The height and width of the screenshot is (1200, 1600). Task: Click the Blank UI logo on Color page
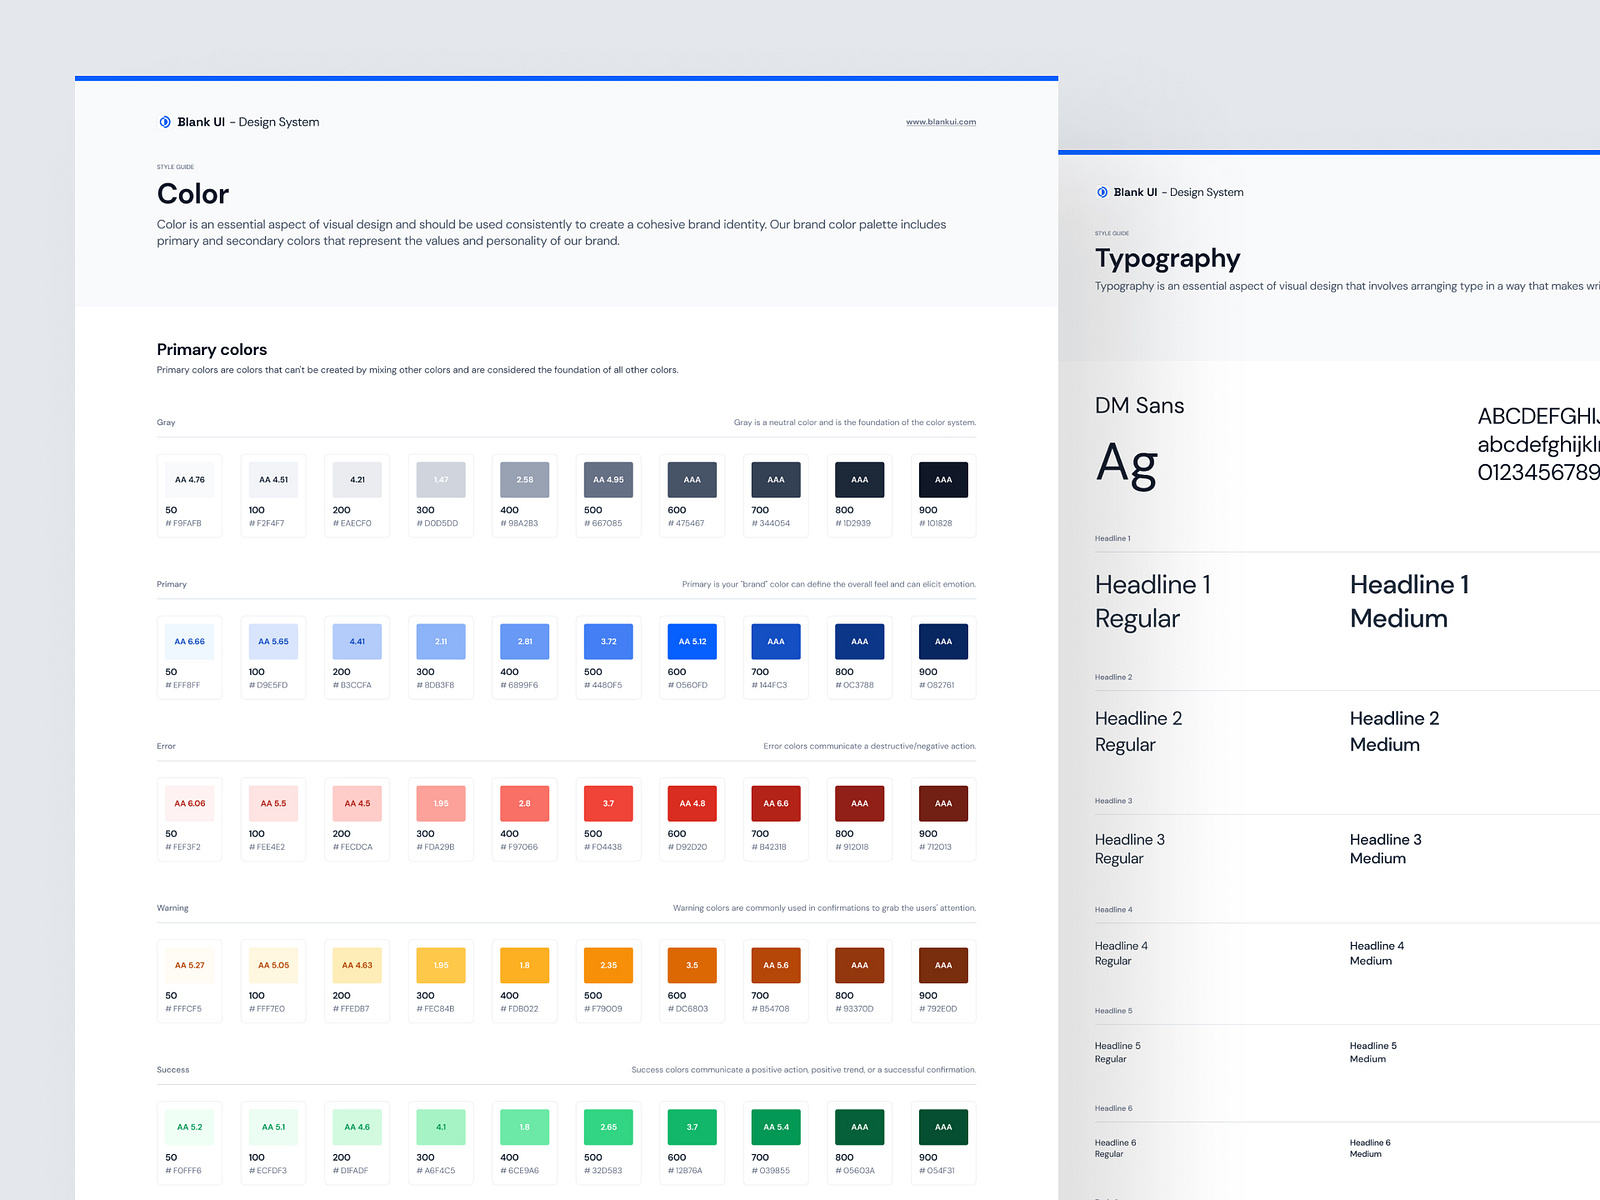pyautogui.click(x=165, y=122)
